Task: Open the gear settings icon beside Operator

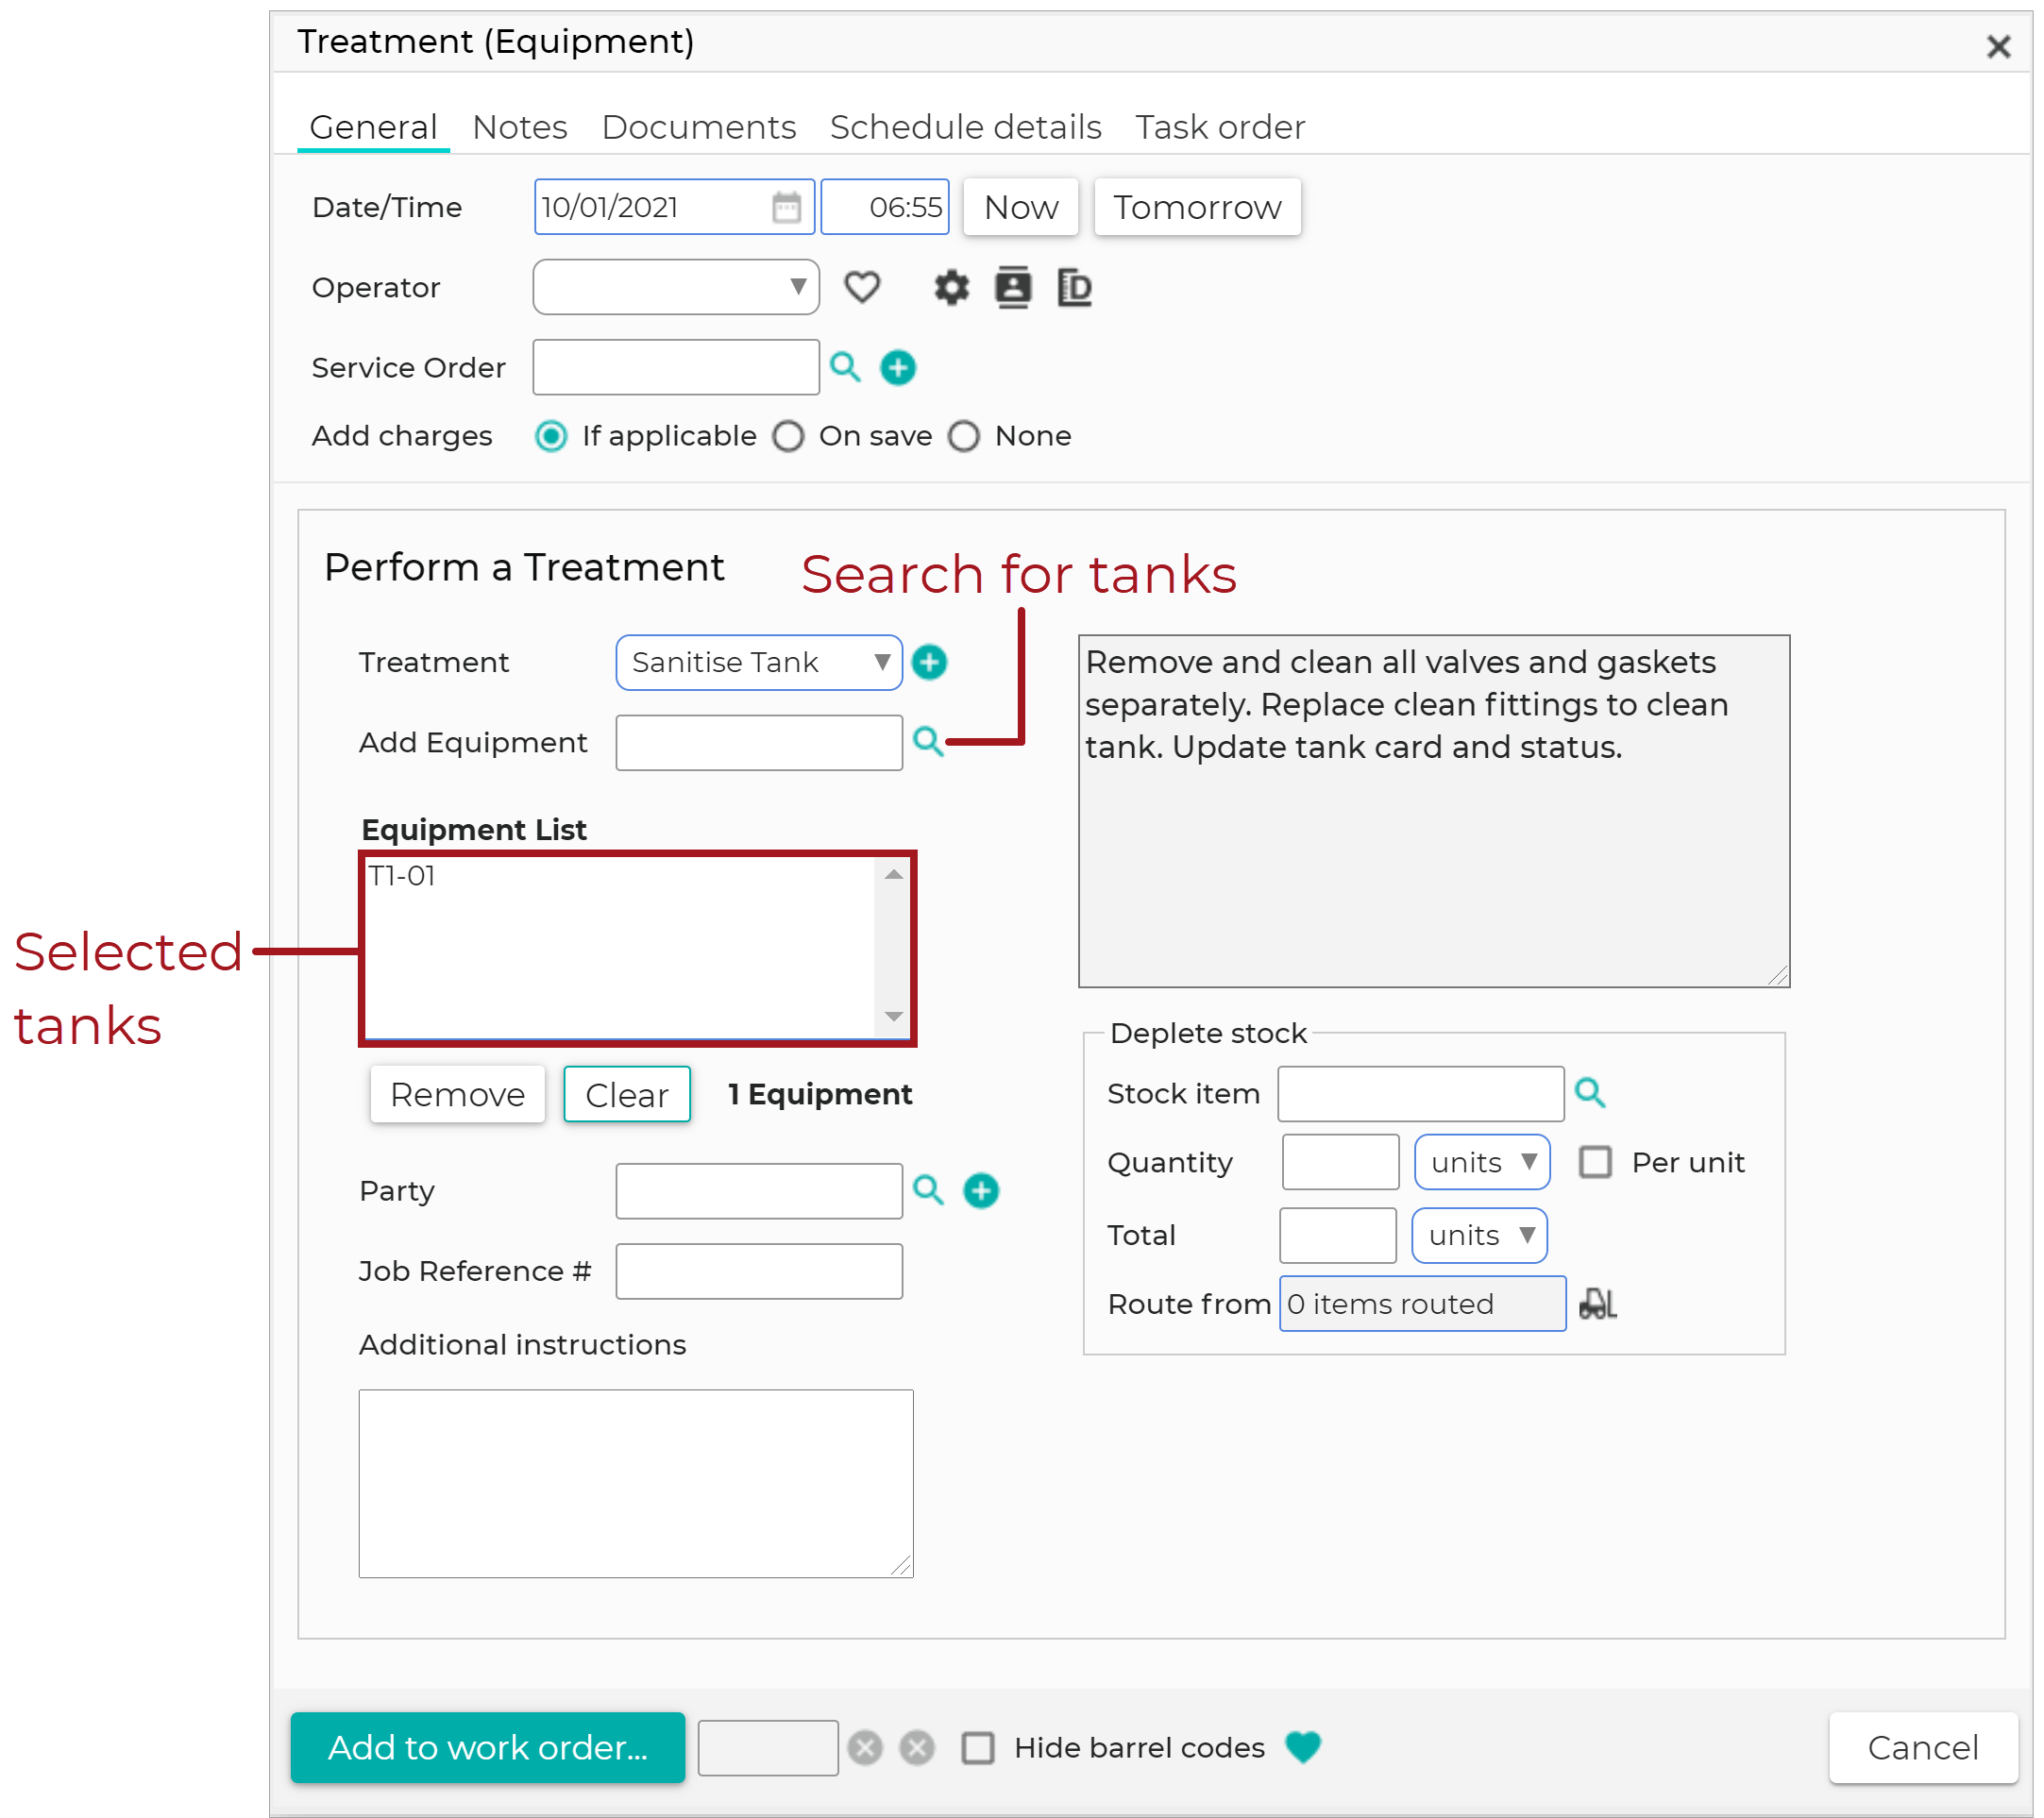Action: pos(951,288)
